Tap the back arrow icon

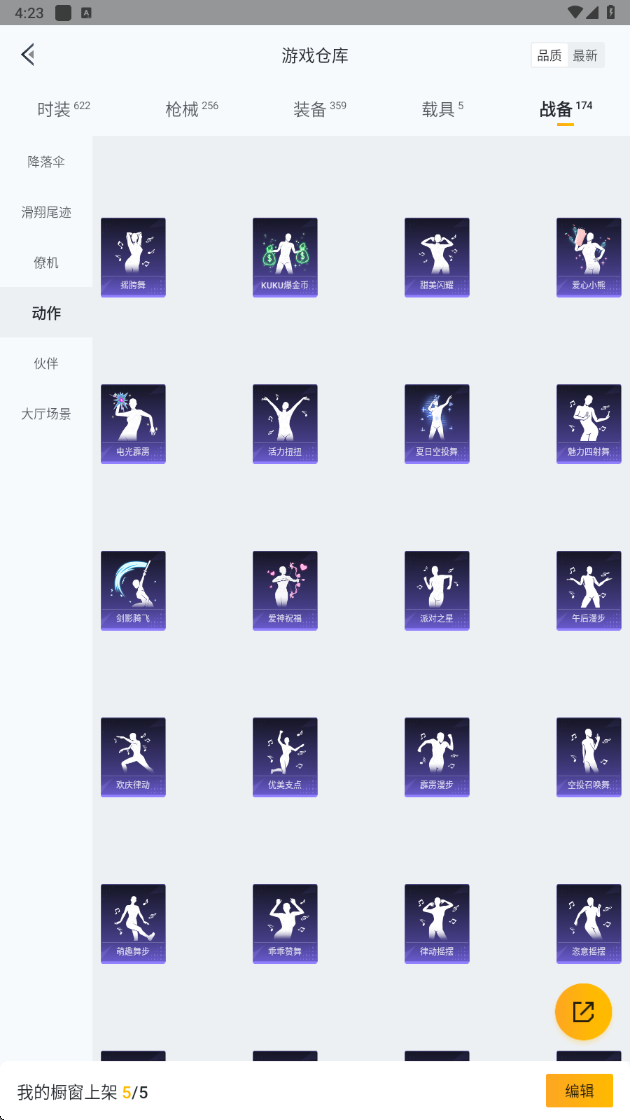[x=28, y=54]
